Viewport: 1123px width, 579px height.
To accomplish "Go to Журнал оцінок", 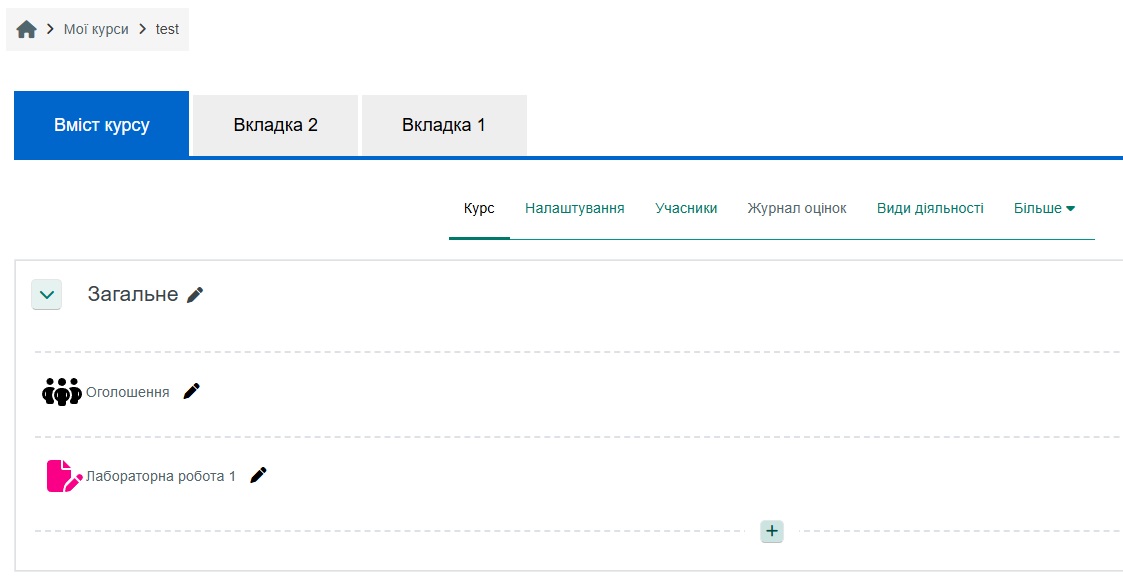I will point(797,208).
